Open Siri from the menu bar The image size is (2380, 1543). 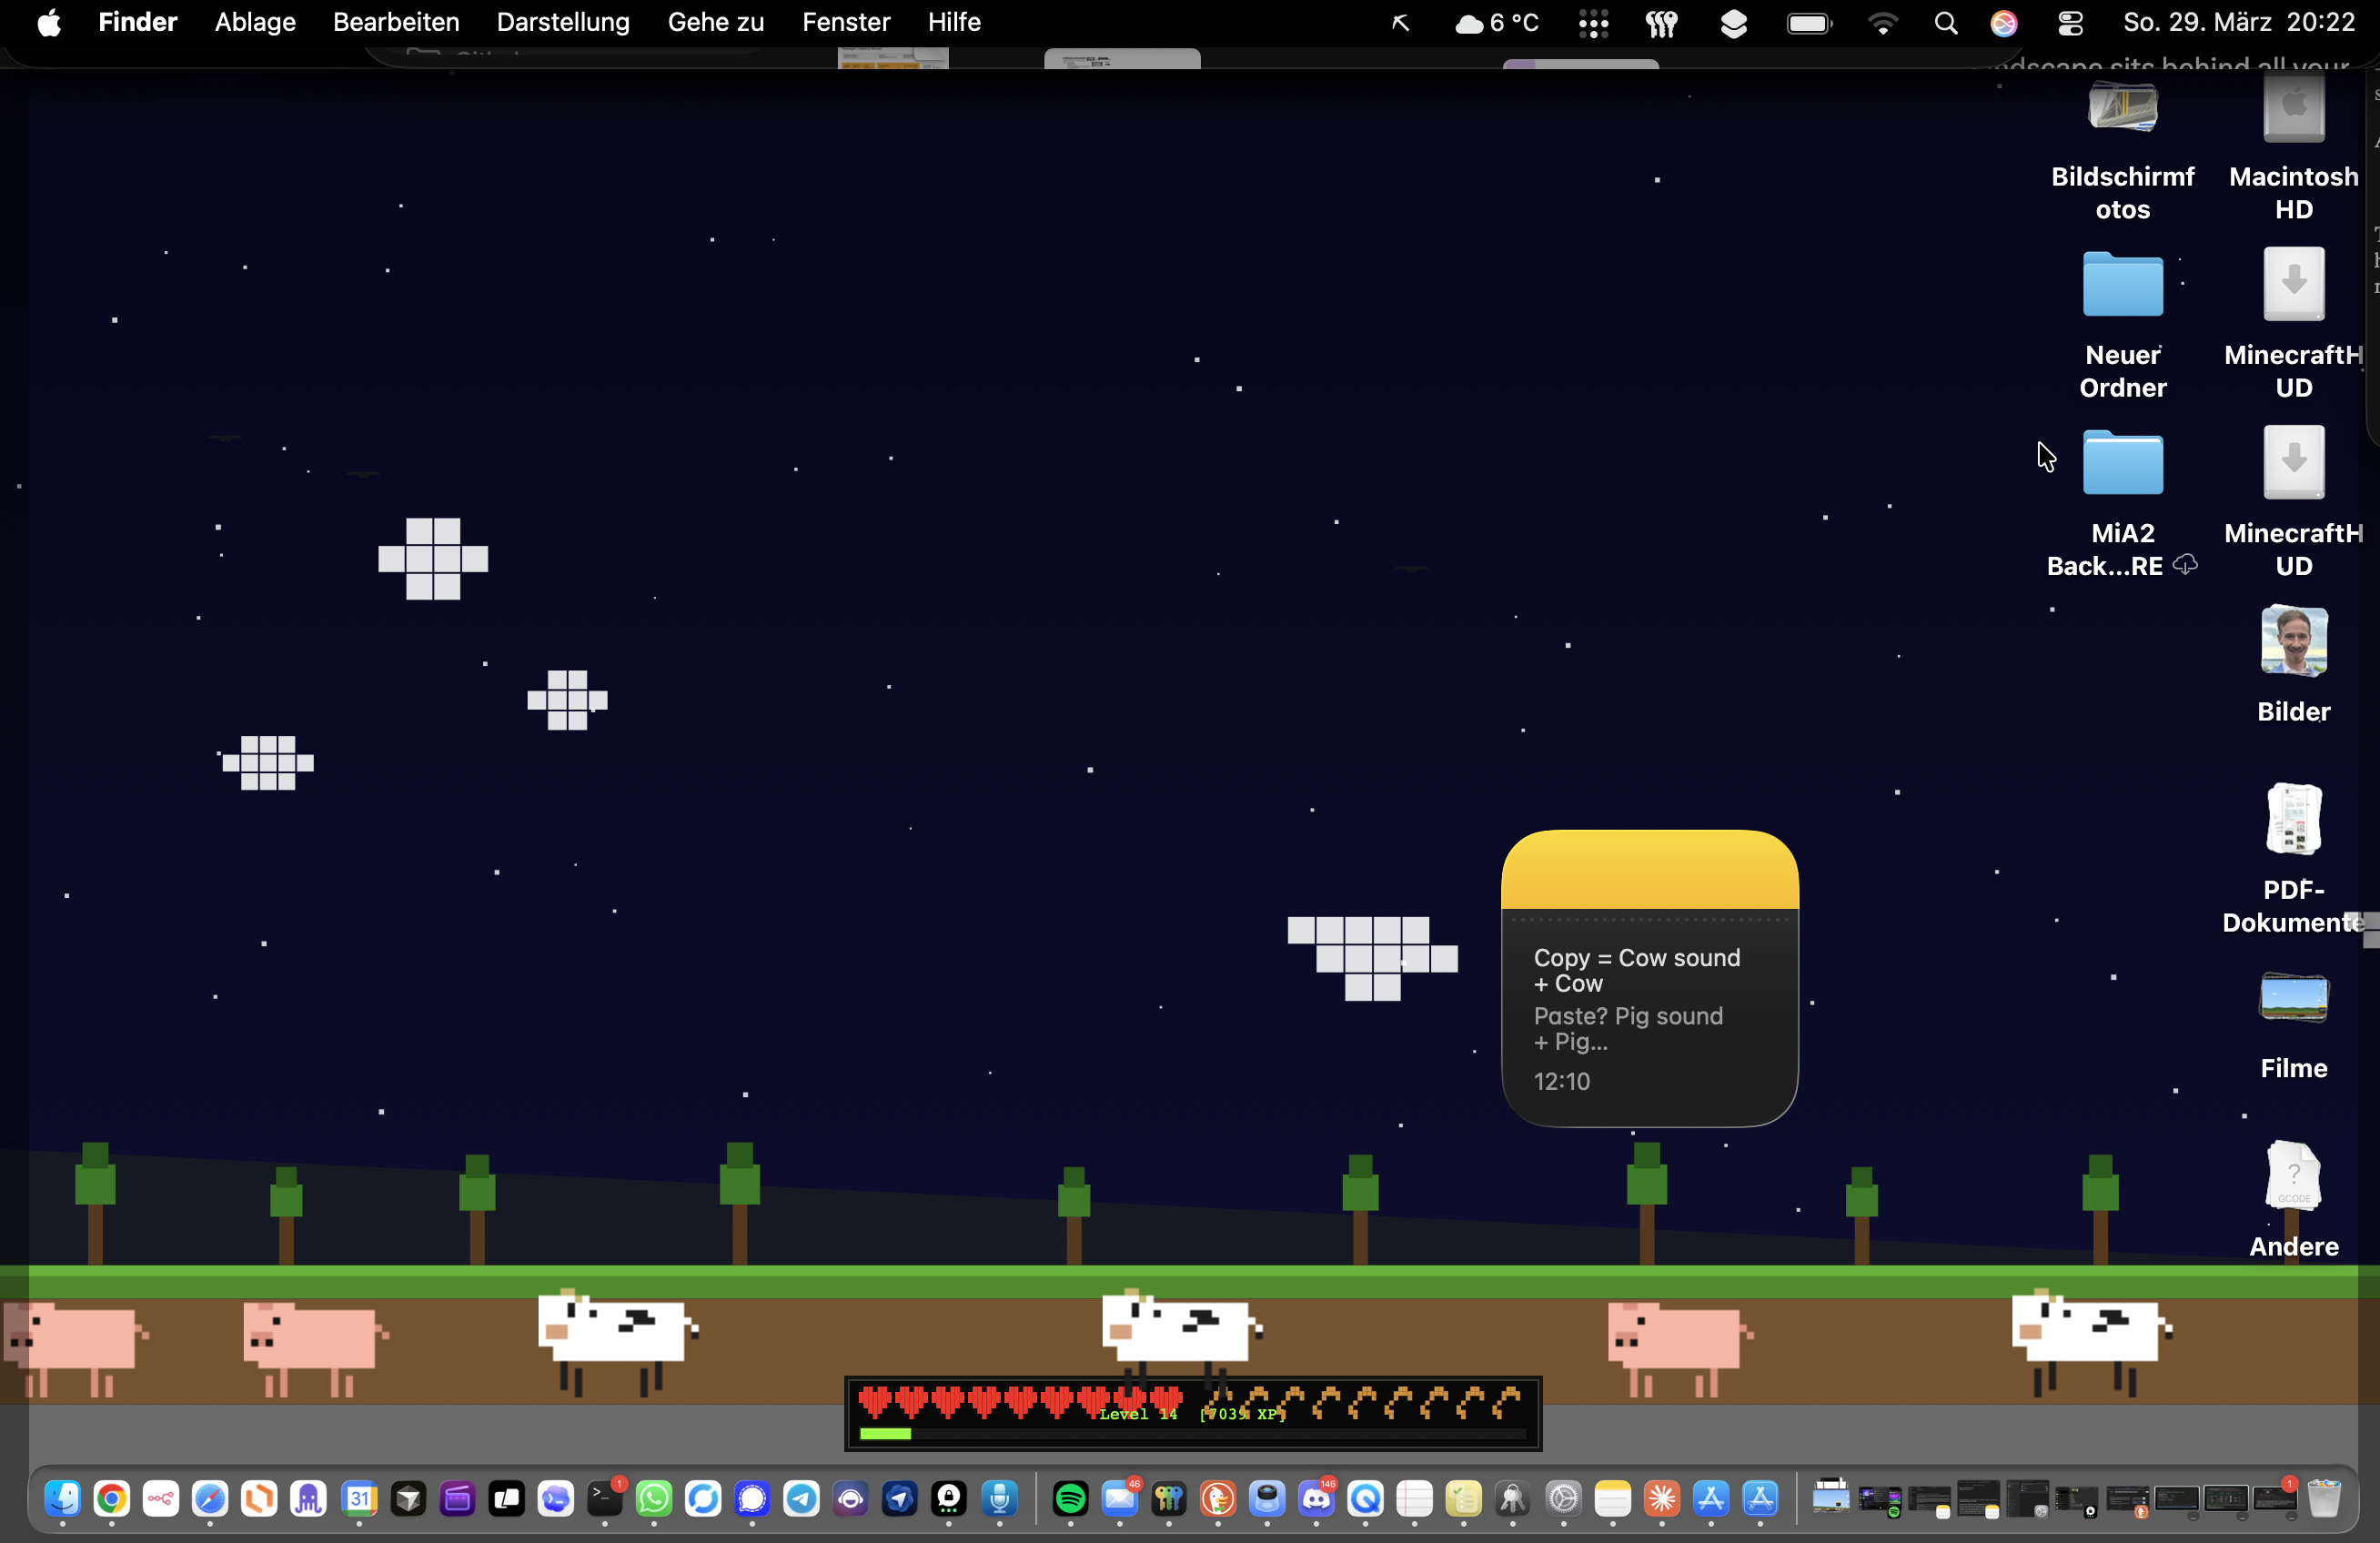pyautogui.click(x=2004, y=23)
